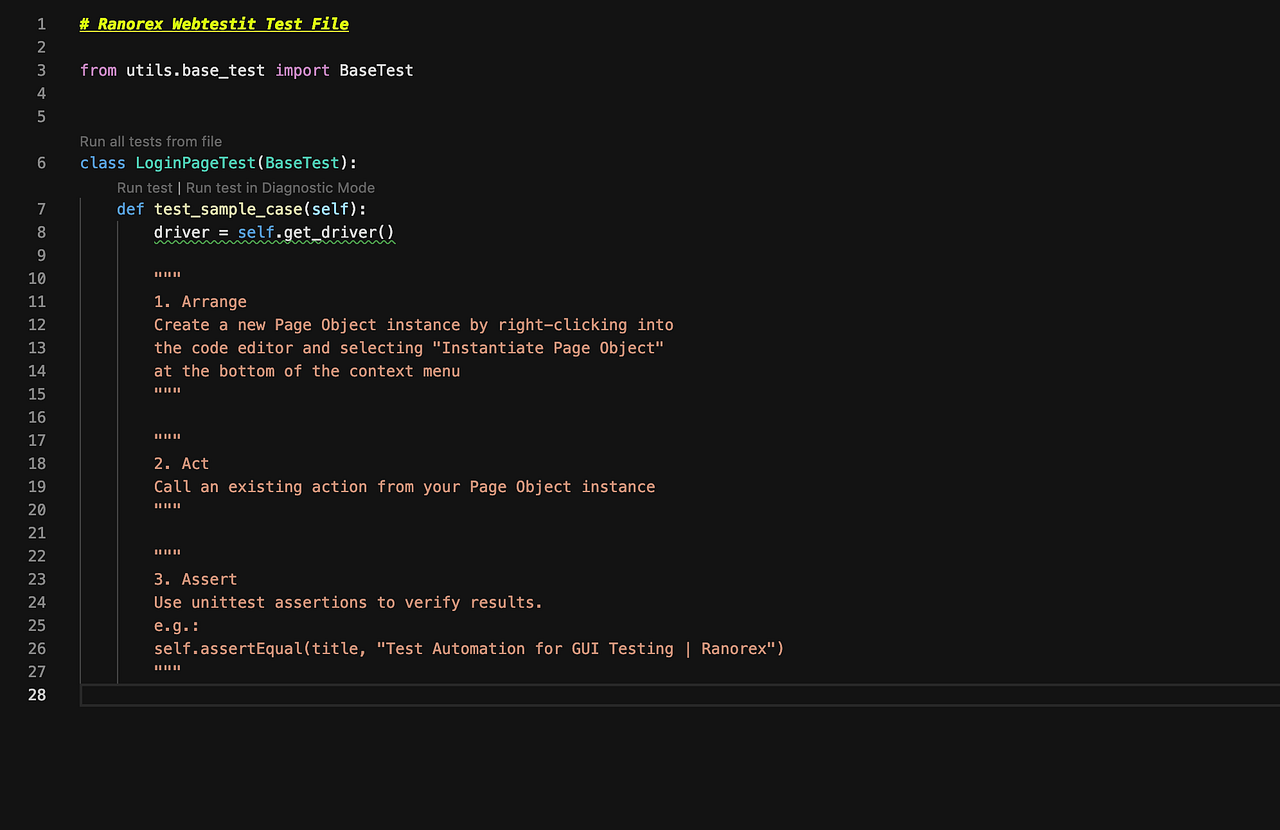Image resolution: width=1280 pixels, height=830 pixels.
Task: Click the BaseTest import on line 3
Action: (376, 70)
